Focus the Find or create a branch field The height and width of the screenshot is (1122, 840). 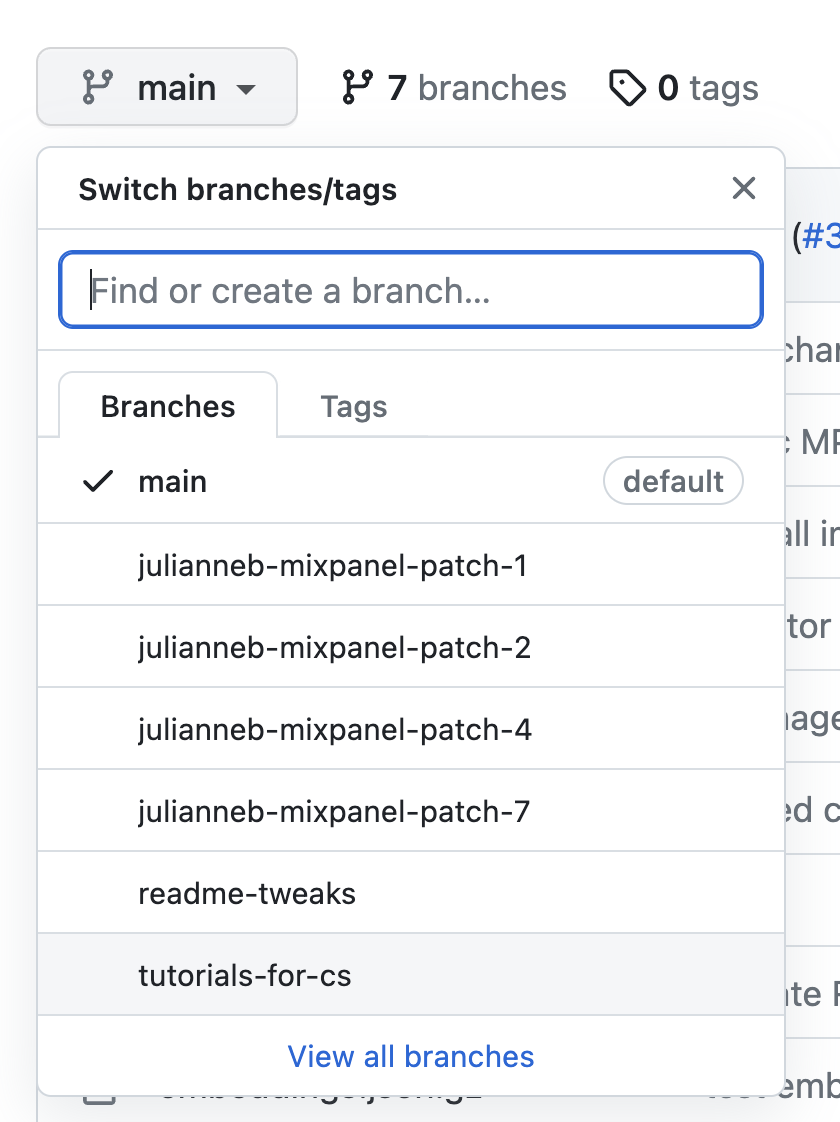point(411,290)
